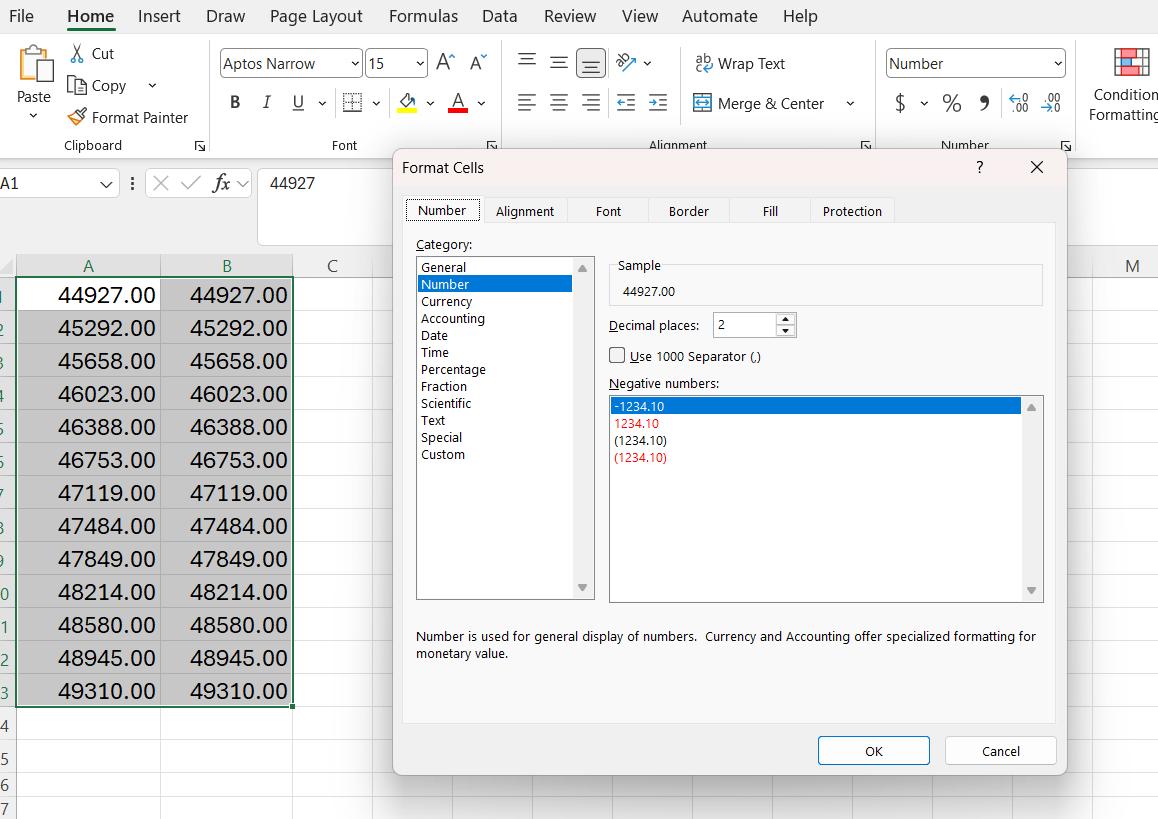Viewport: 1158px width, 819px height.
Task: Open the font size dropdown
Action: [x=419, y=64]
